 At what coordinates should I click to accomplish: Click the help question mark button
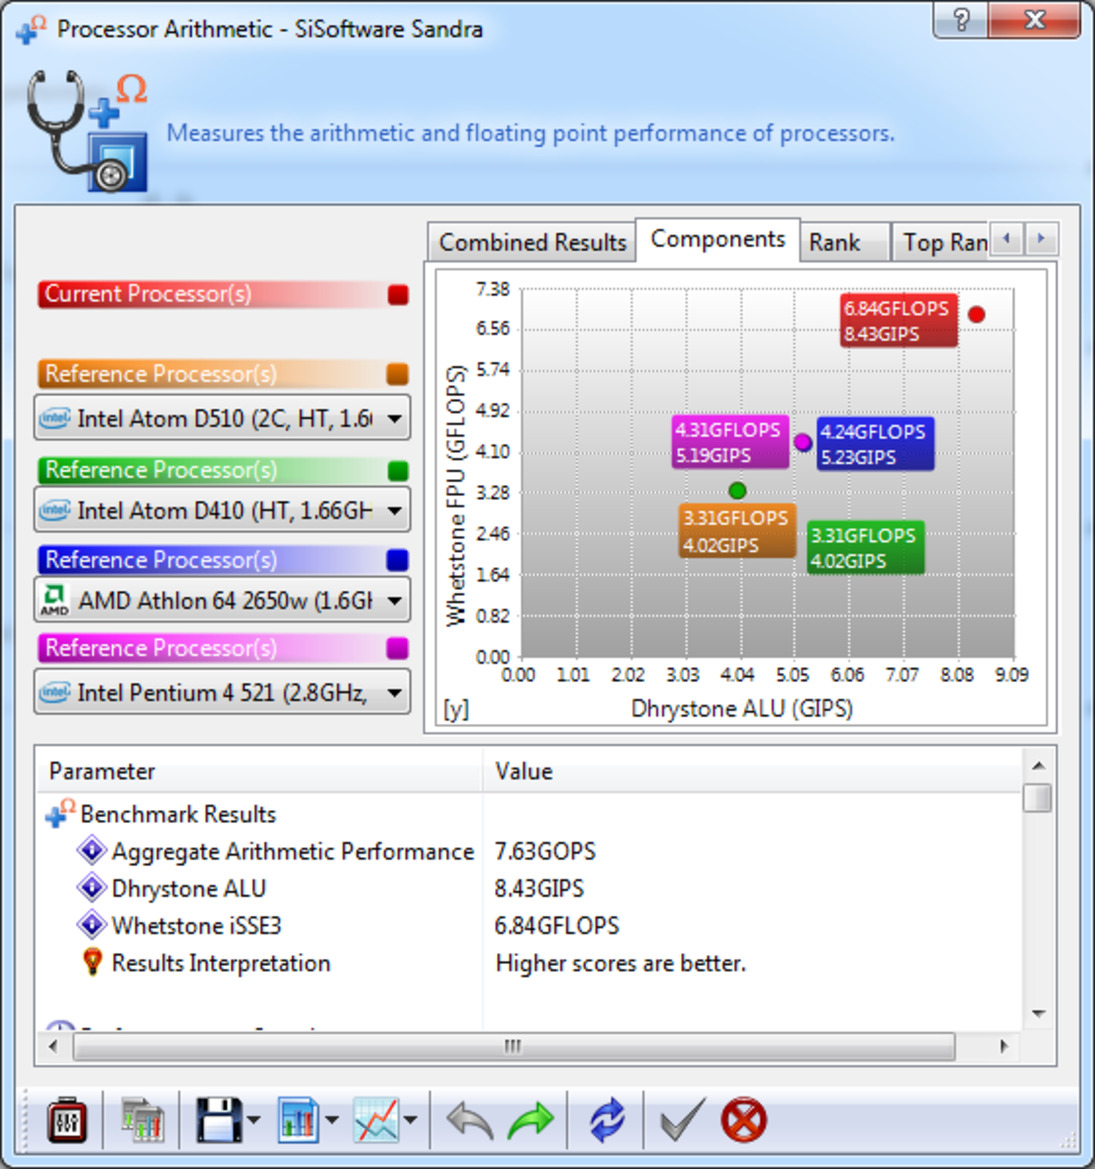click(x=961, y=19)
